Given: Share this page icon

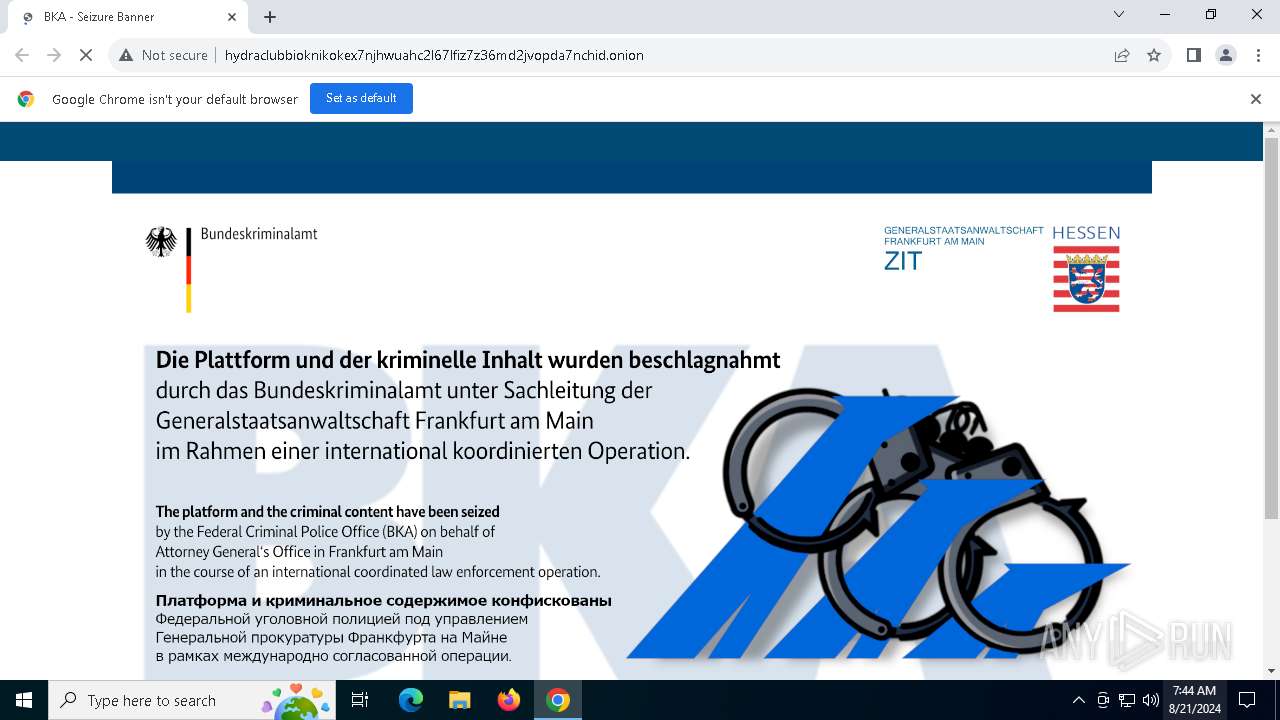Looking at the screenshot, I should pos(1122,55).
